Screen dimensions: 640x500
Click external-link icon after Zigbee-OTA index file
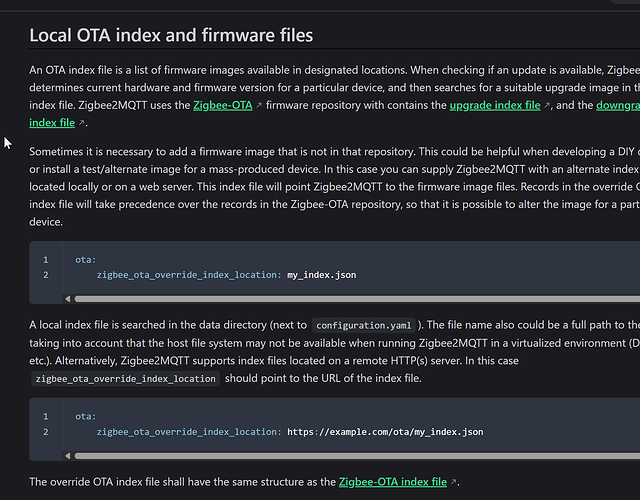pyautogui.click(x=453, y=482)
